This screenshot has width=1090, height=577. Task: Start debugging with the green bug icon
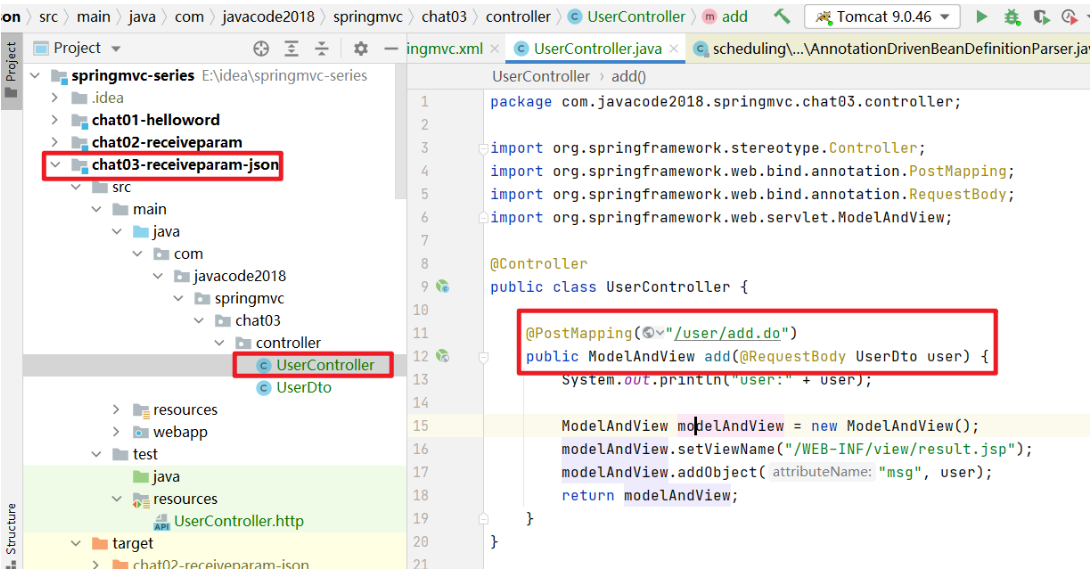pyautogui.click(x=1011, y=17)
